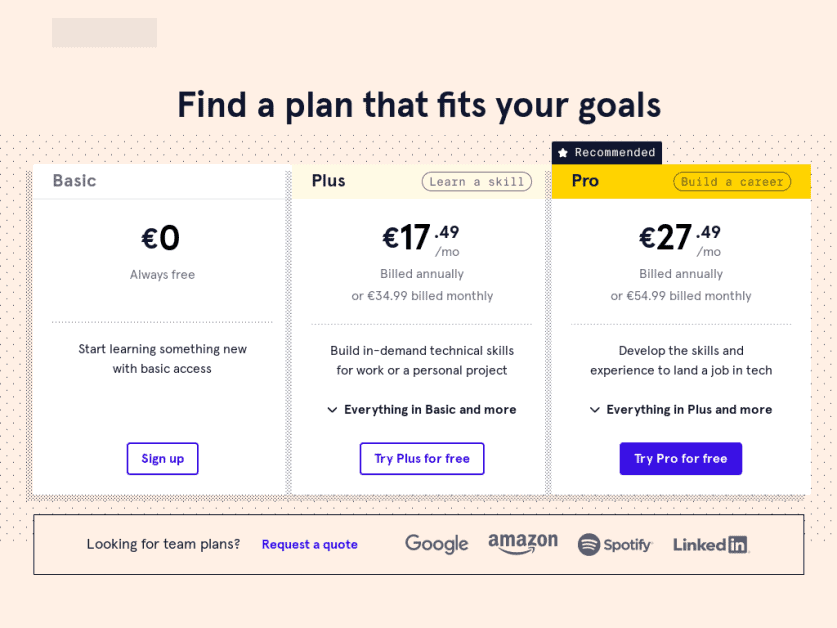Click the site logo placeholder top left
The height and width of the screenshot is (628, 837).
tap(103, 31)
